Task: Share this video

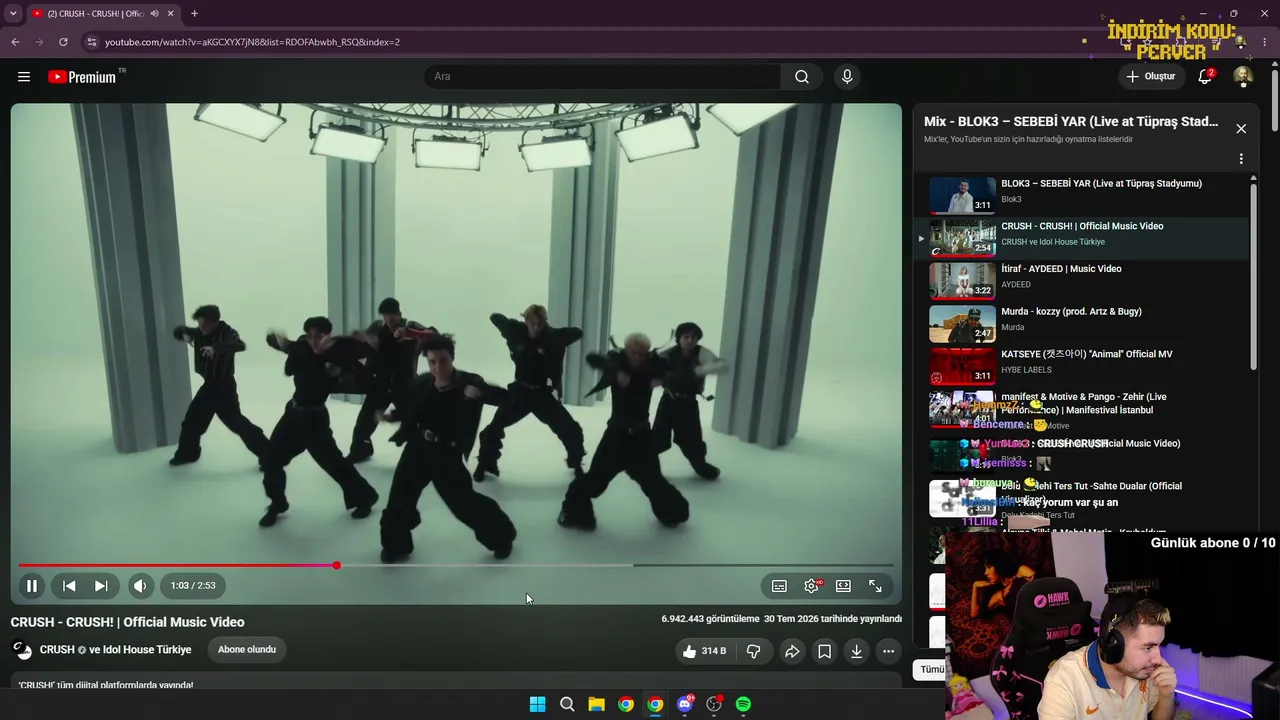Action: 792,651
